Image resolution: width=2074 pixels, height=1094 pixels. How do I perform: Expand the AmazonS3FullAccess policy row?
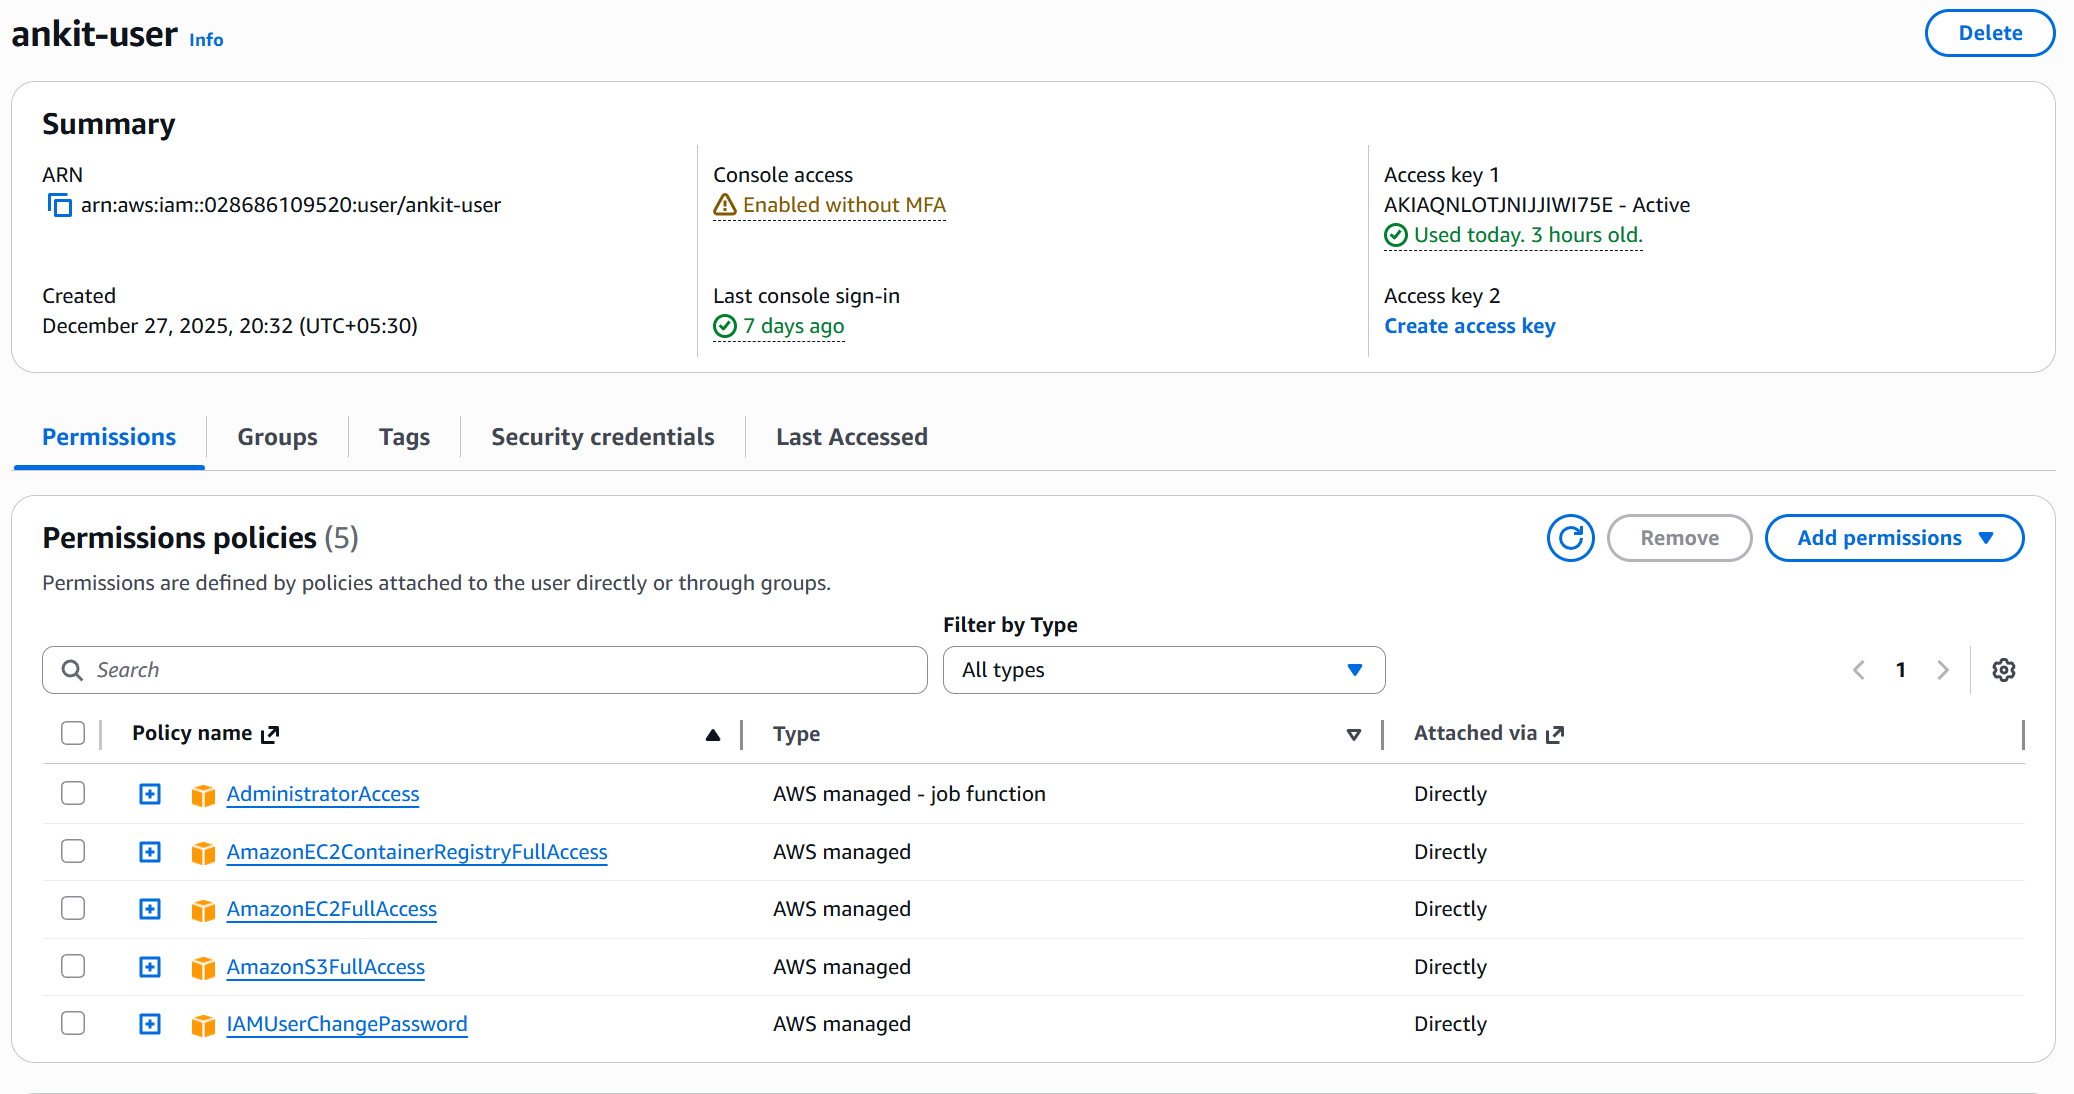click(x=150, y=967)
